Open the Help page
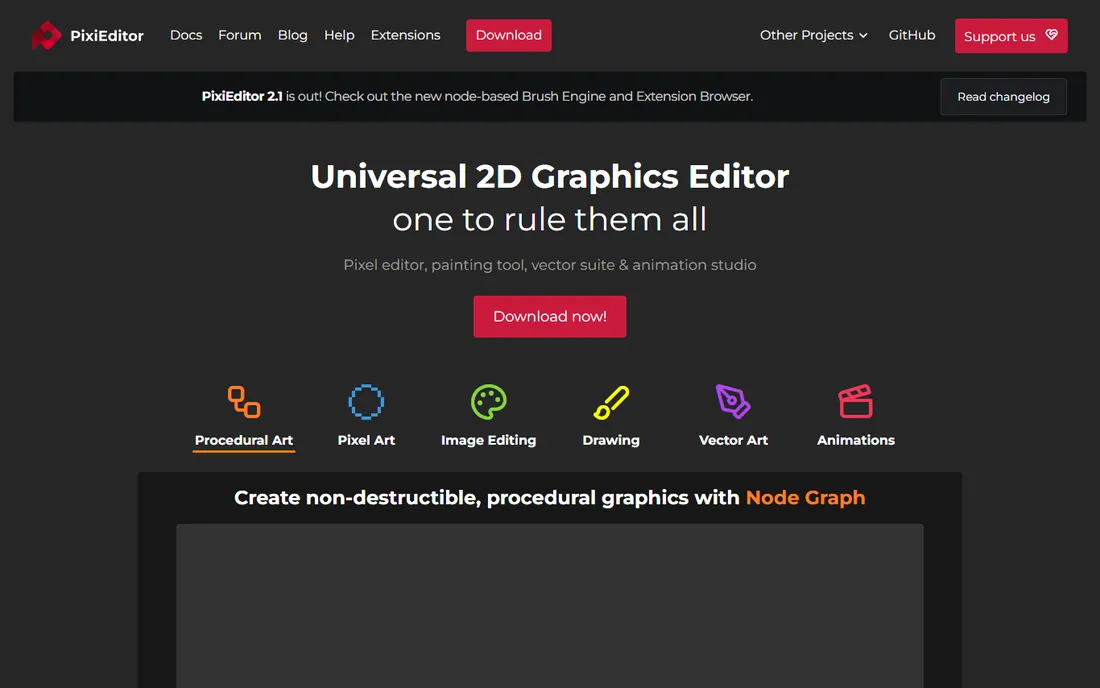This screenshot has width=1100, height=688. coord(339,35)
